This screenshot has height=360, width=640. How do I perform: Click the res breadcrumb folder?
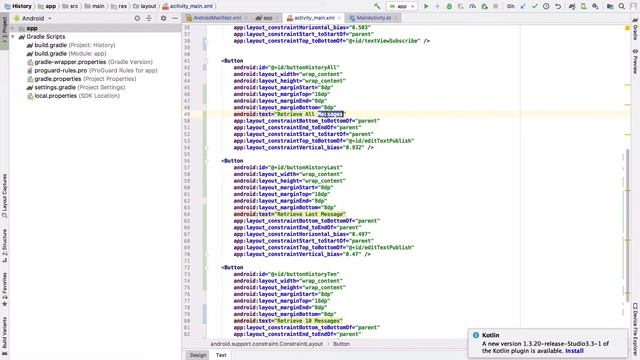[119, 6]
